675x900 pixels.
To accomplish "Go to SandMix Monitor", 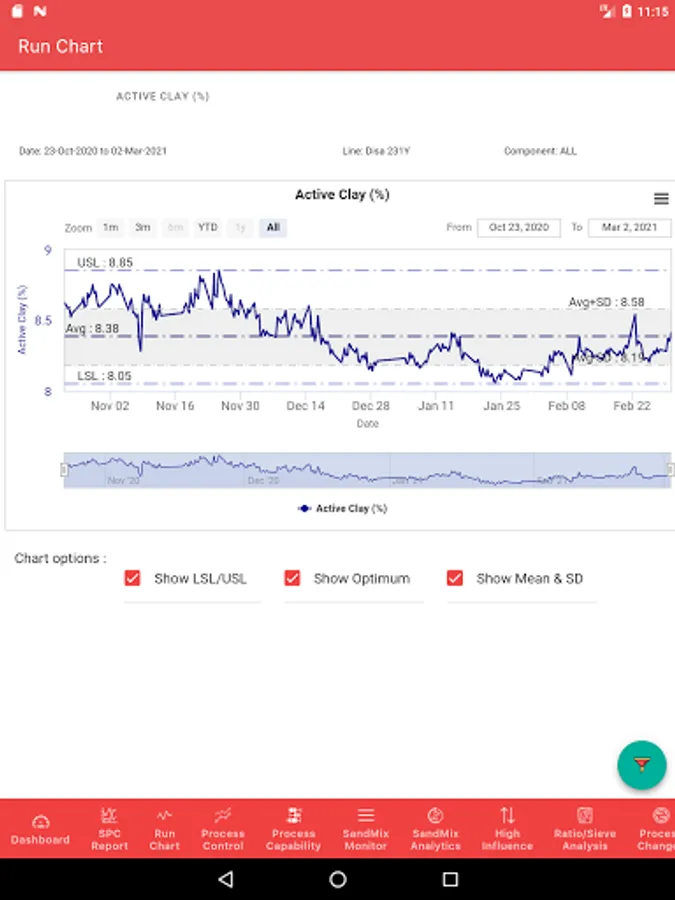I will [365, 829].
